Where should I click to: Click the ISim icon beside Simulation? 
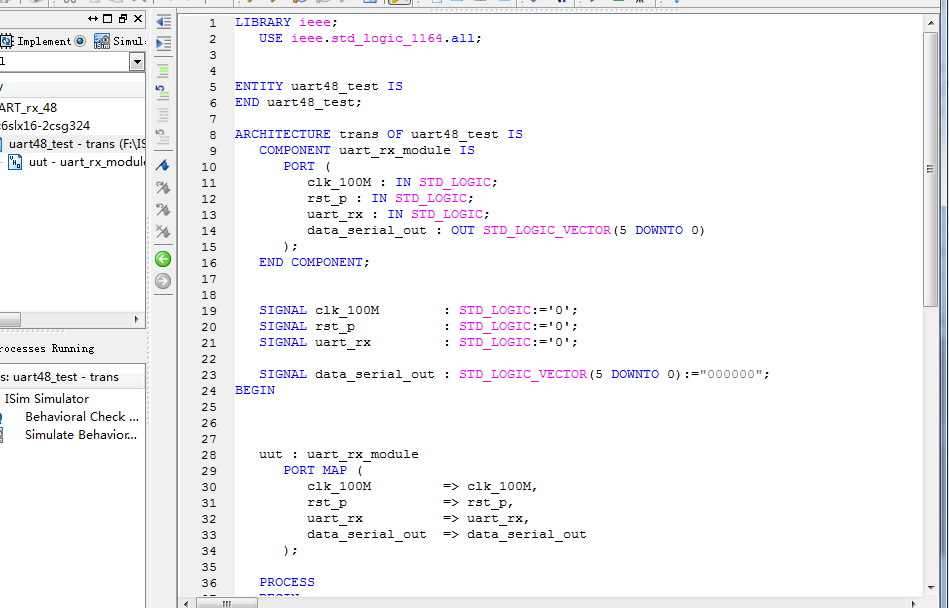pos(102,41)
